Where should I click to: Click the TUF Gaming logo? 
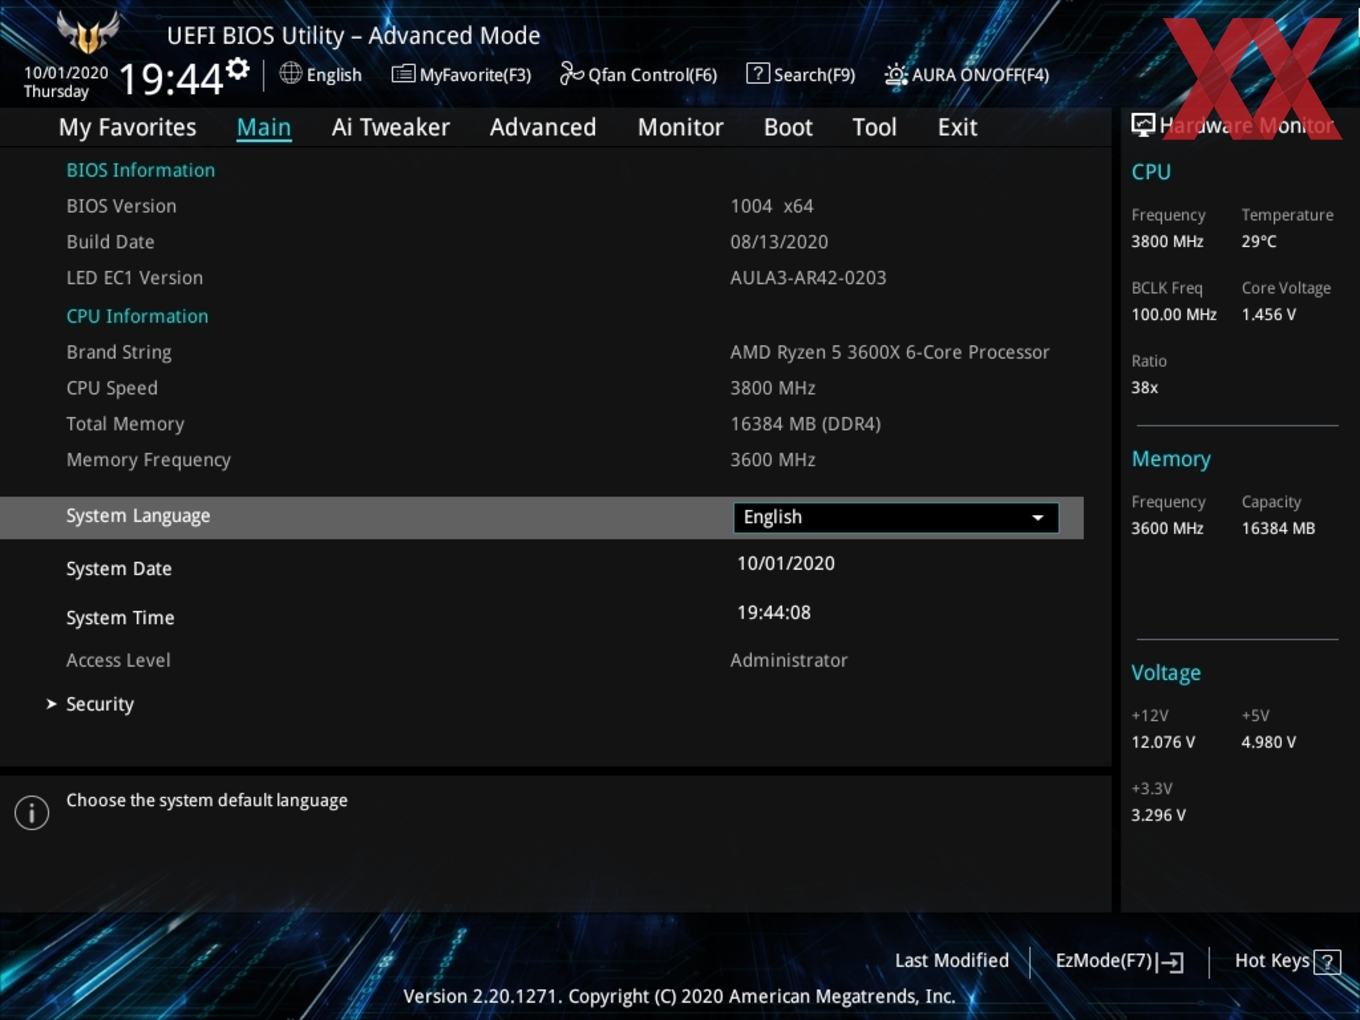[88, 33]
